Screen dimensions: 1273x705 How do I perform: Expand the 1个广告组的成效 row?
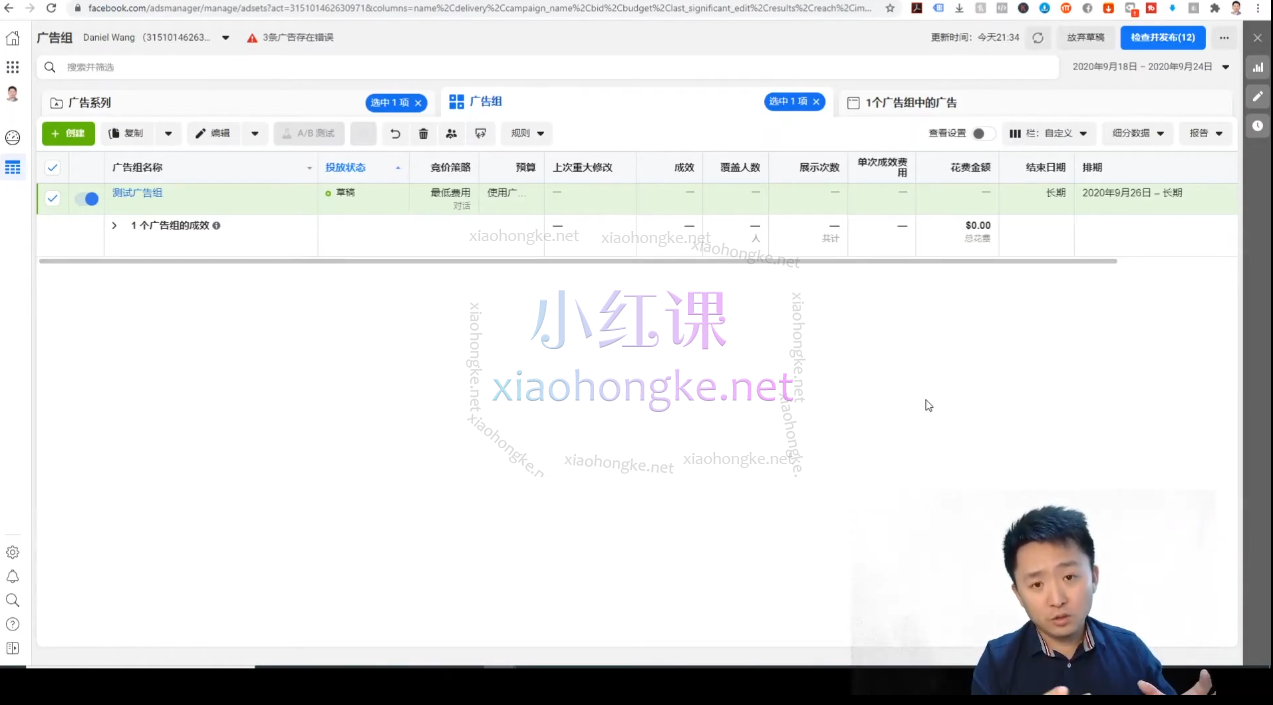114,225
